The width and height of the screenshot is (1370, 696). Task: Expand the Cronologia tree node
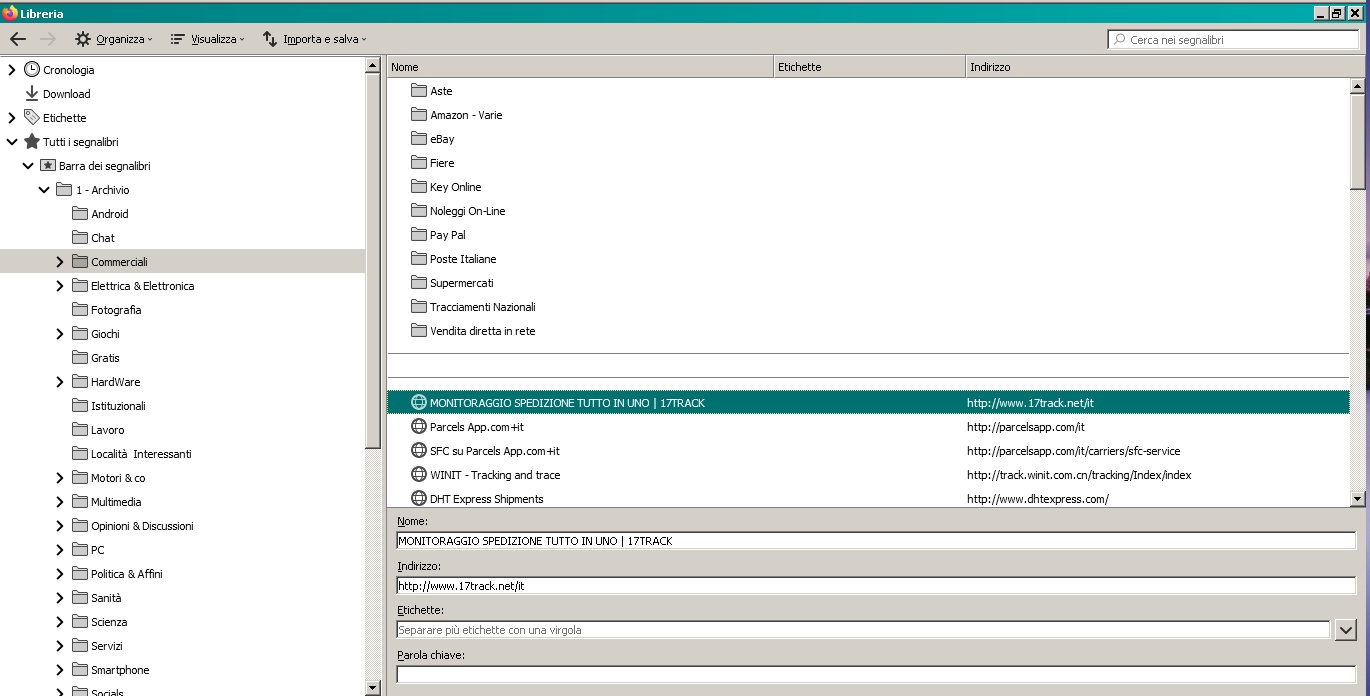coord(12,70)
